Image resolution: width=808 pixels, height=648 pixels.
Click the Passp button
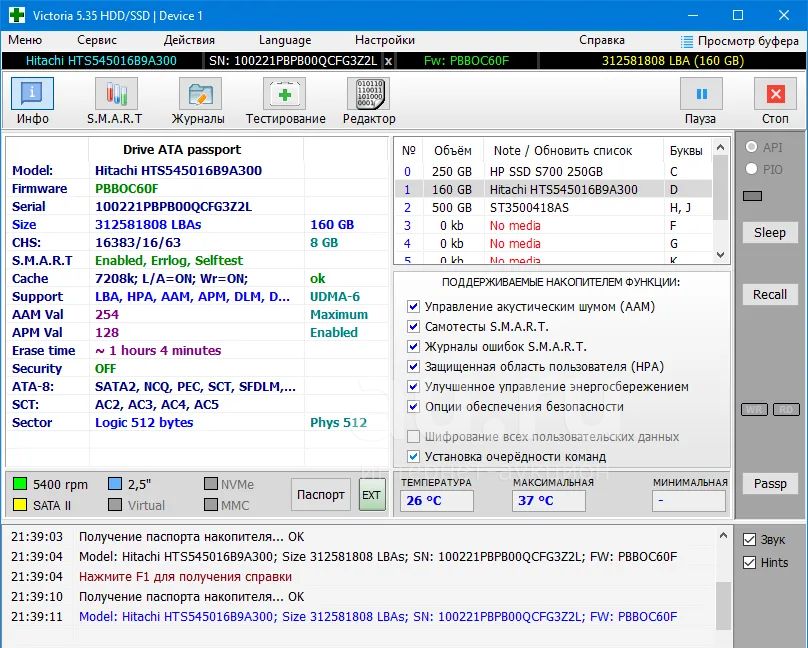coord(770,484)
